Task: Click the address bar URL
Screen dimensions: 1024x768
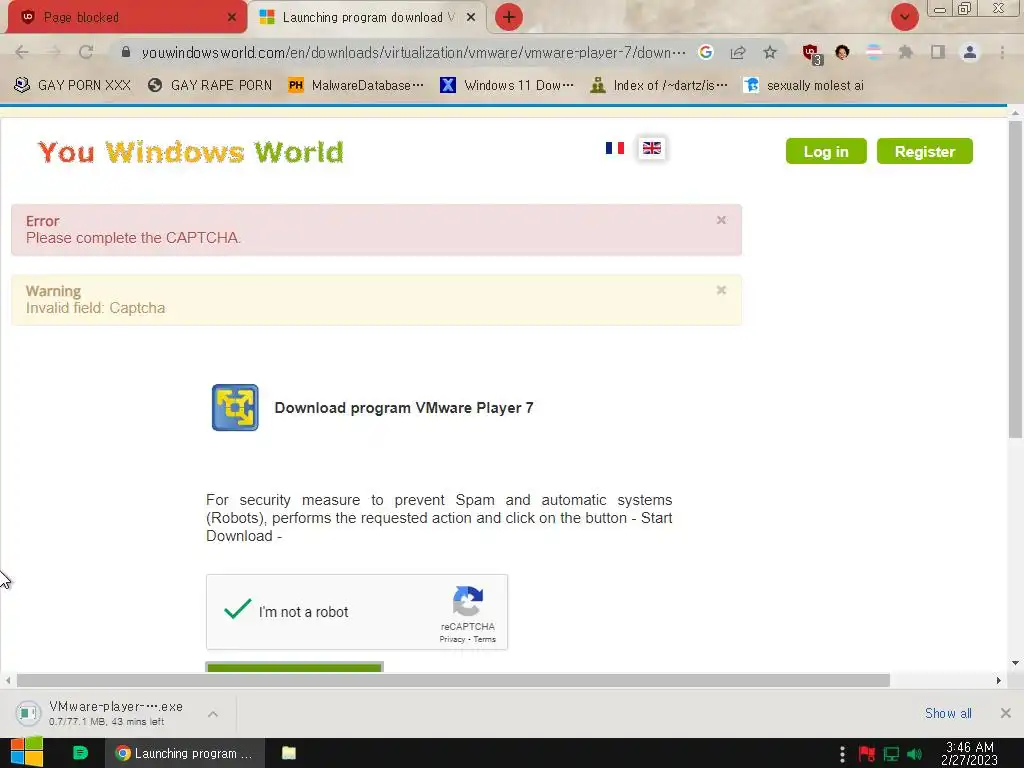Action: click(x=413, y=52)
